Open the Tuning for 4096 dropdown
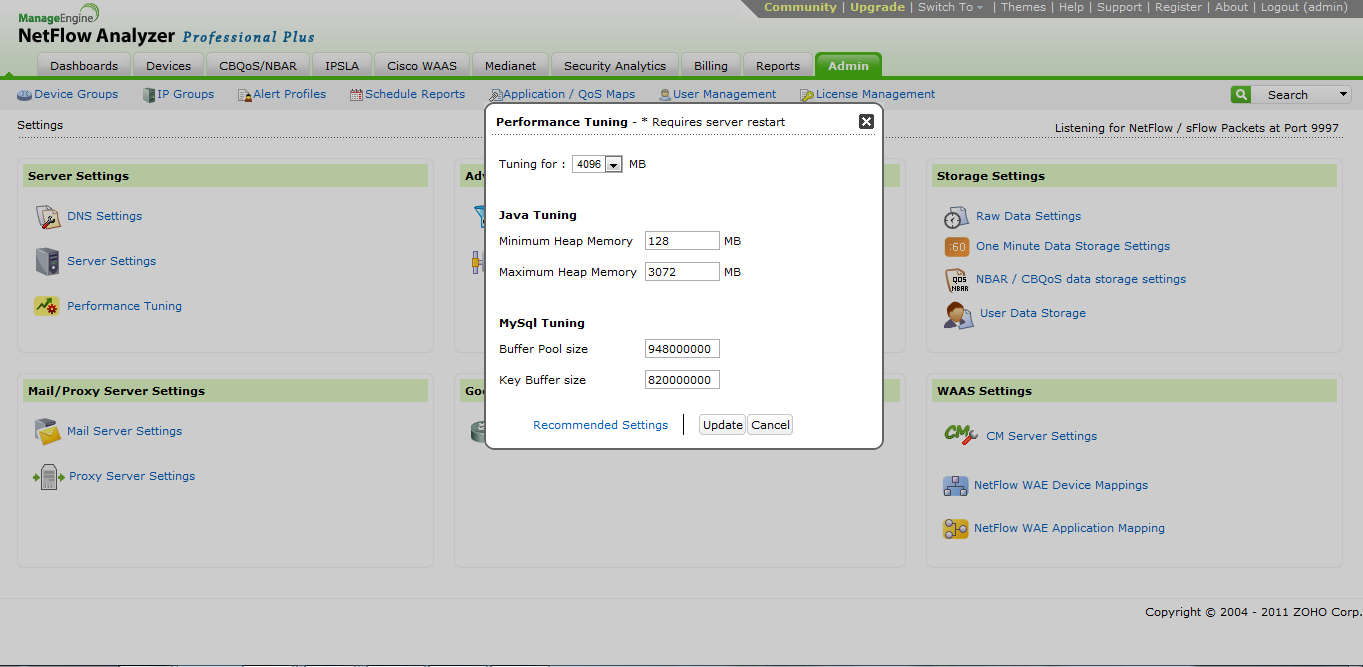Image resolution: width=1363 pixels, height=667 pixels. click(597, 164)
